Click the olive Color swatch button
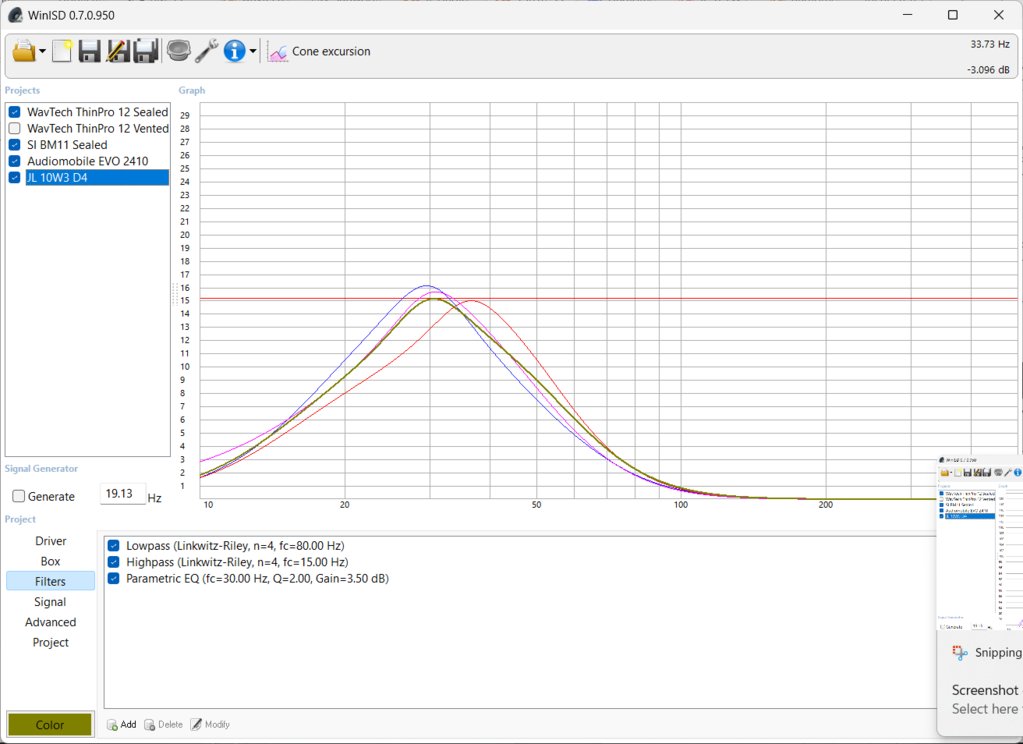The image size is (1023, 744). coord(50,724)
